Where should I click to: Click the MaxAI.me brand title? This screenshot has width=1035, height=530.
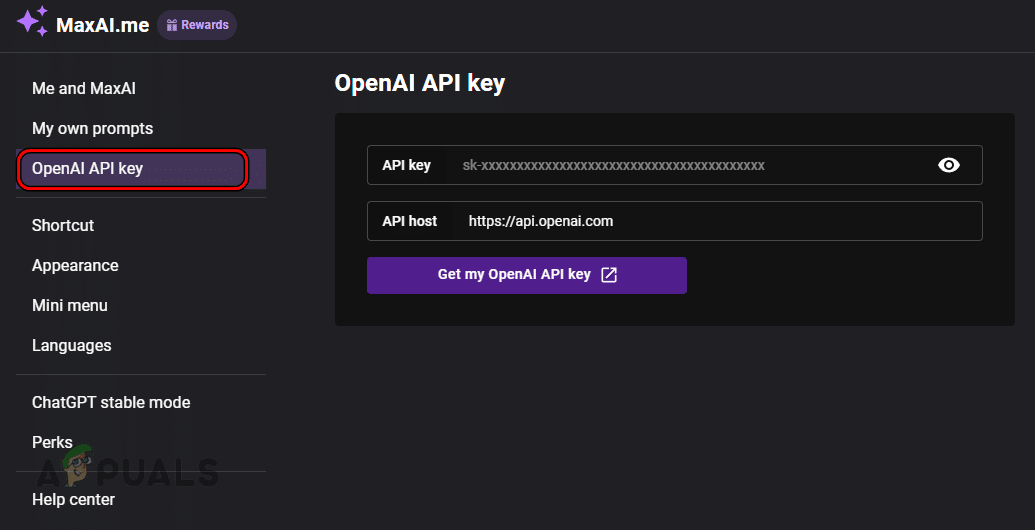tap(102, 25)
